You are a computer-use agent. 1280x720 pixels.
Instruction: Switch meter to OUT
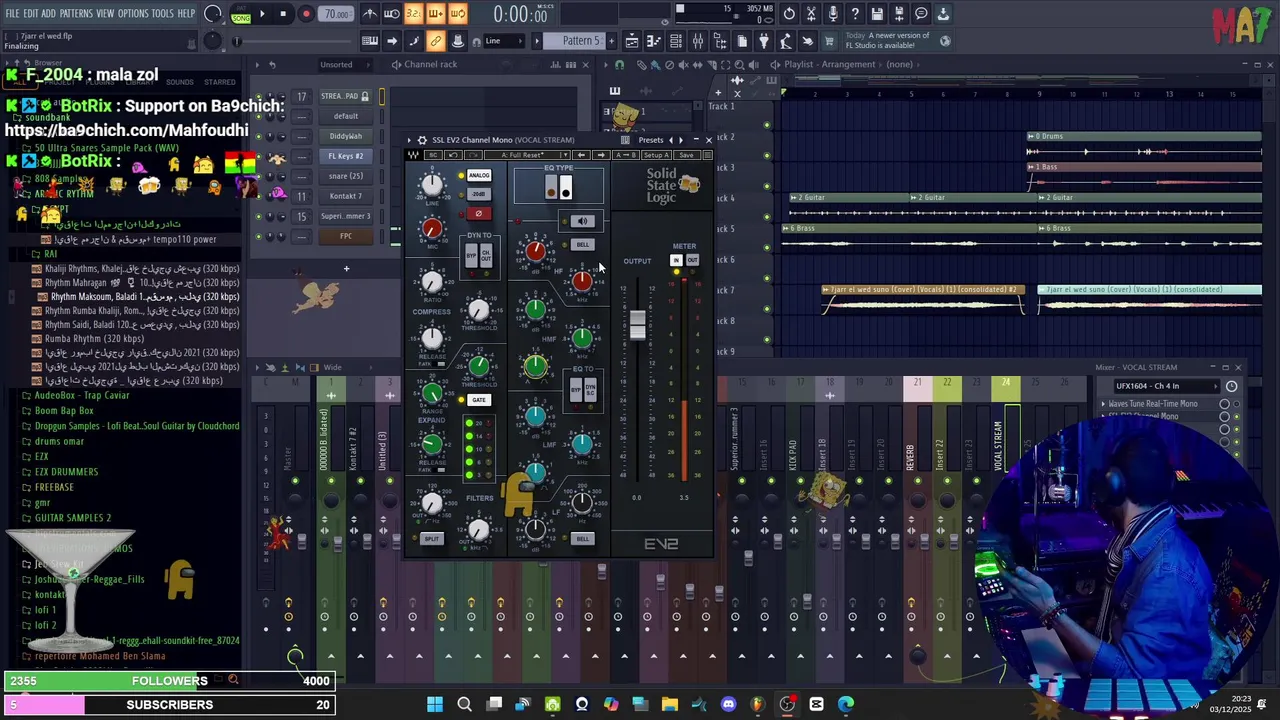point(692,260)
